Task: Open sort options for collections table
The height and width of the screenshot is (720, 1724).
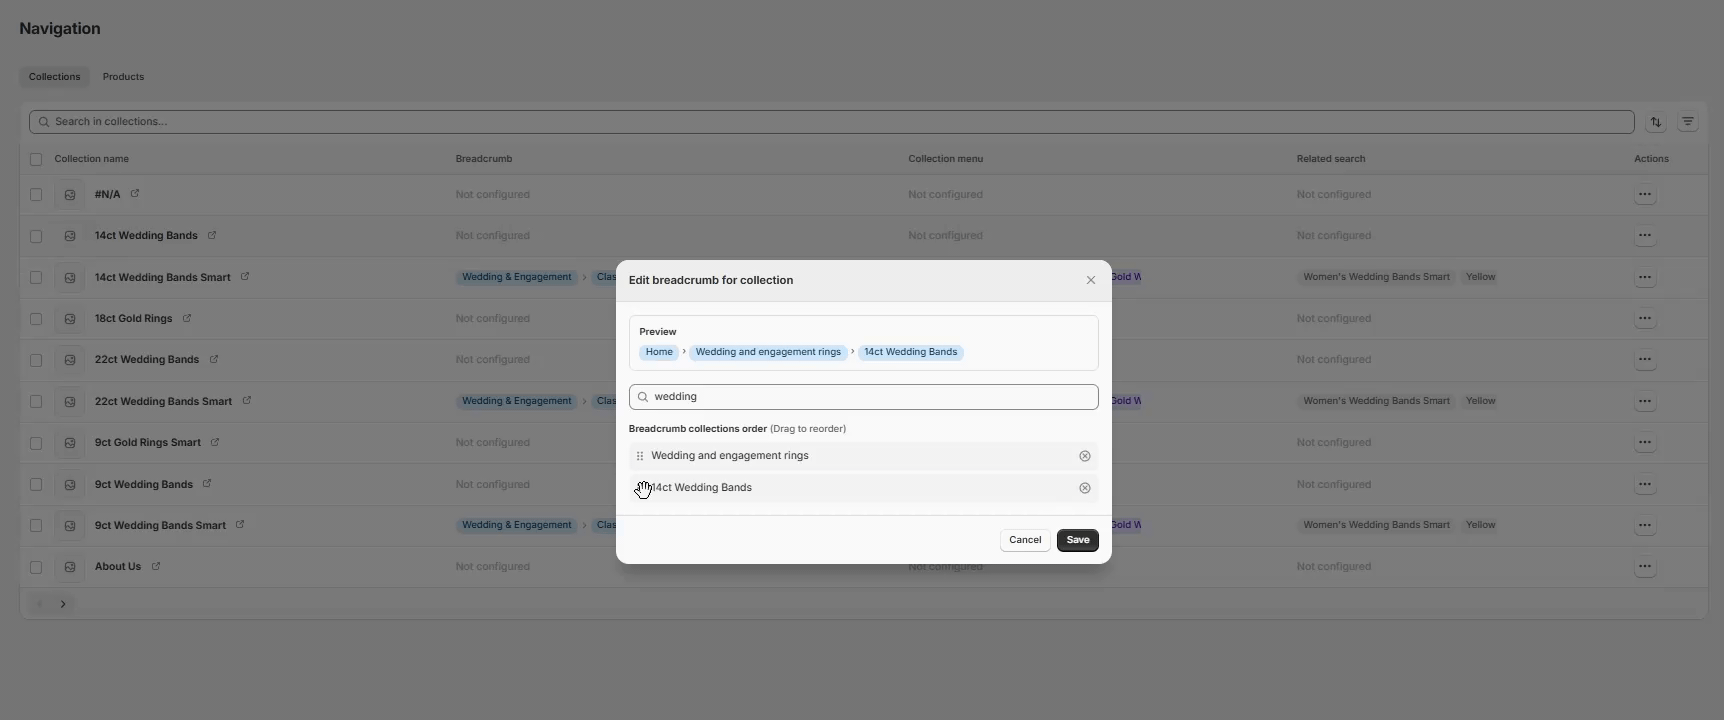Action: click(1656, 122)
